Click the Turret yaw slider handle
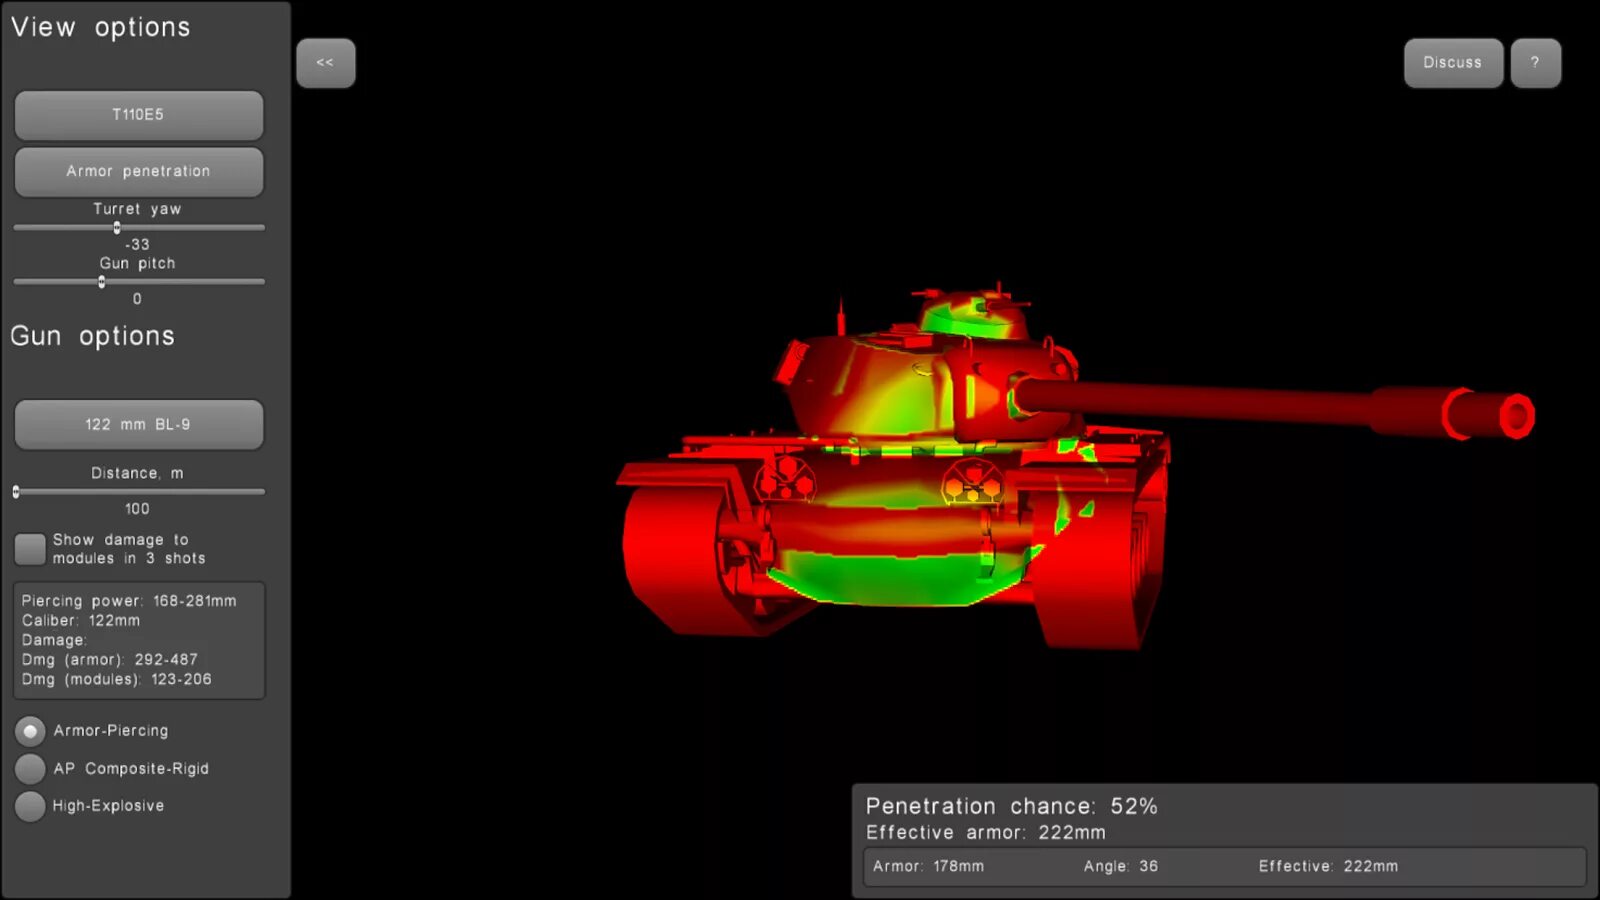The height and width of the screenshot is (900, 1600). tap(117, 228)
